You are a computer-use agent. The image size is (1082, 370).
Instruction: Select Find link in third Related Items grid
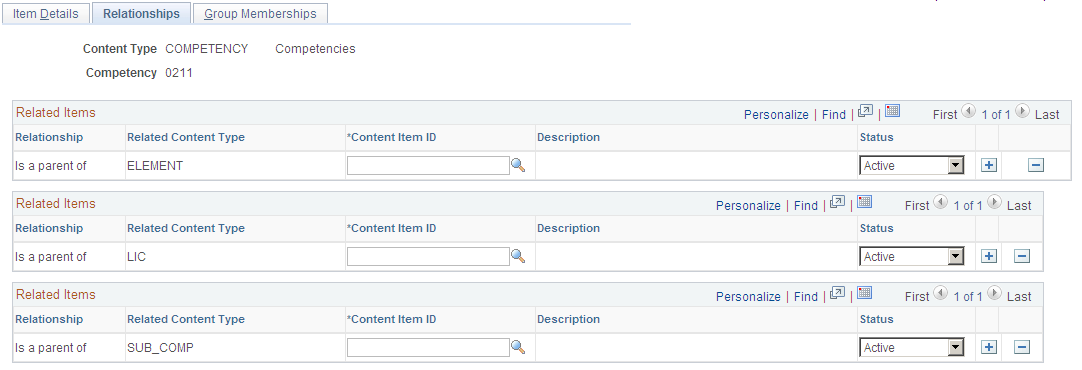point(805,297)
